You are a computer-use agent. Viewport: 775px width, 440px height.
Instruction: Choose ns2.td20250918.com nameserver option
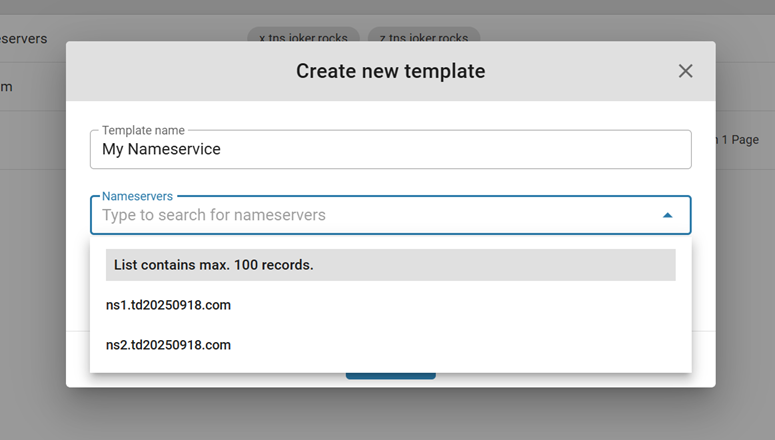coord(168,345)
